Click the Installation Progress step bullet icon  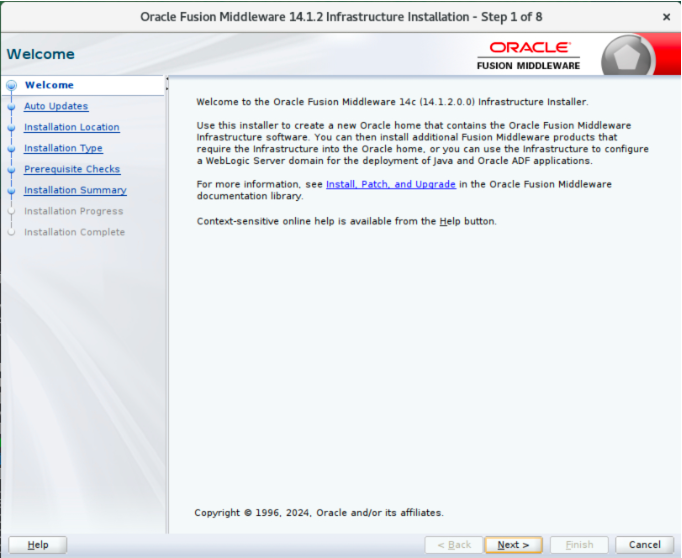point(12,211)
